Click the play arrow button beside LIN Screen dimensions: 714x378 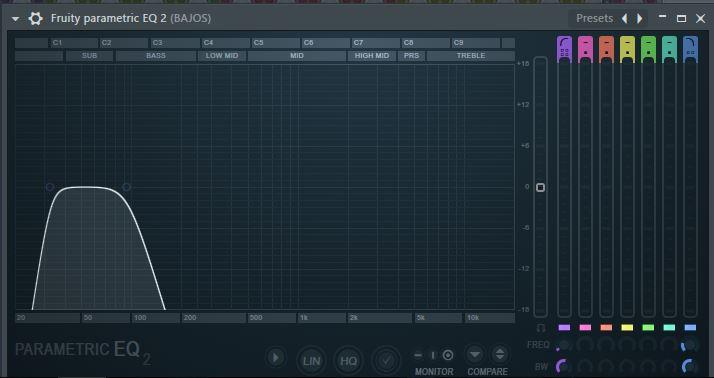(x=275, y=358)
